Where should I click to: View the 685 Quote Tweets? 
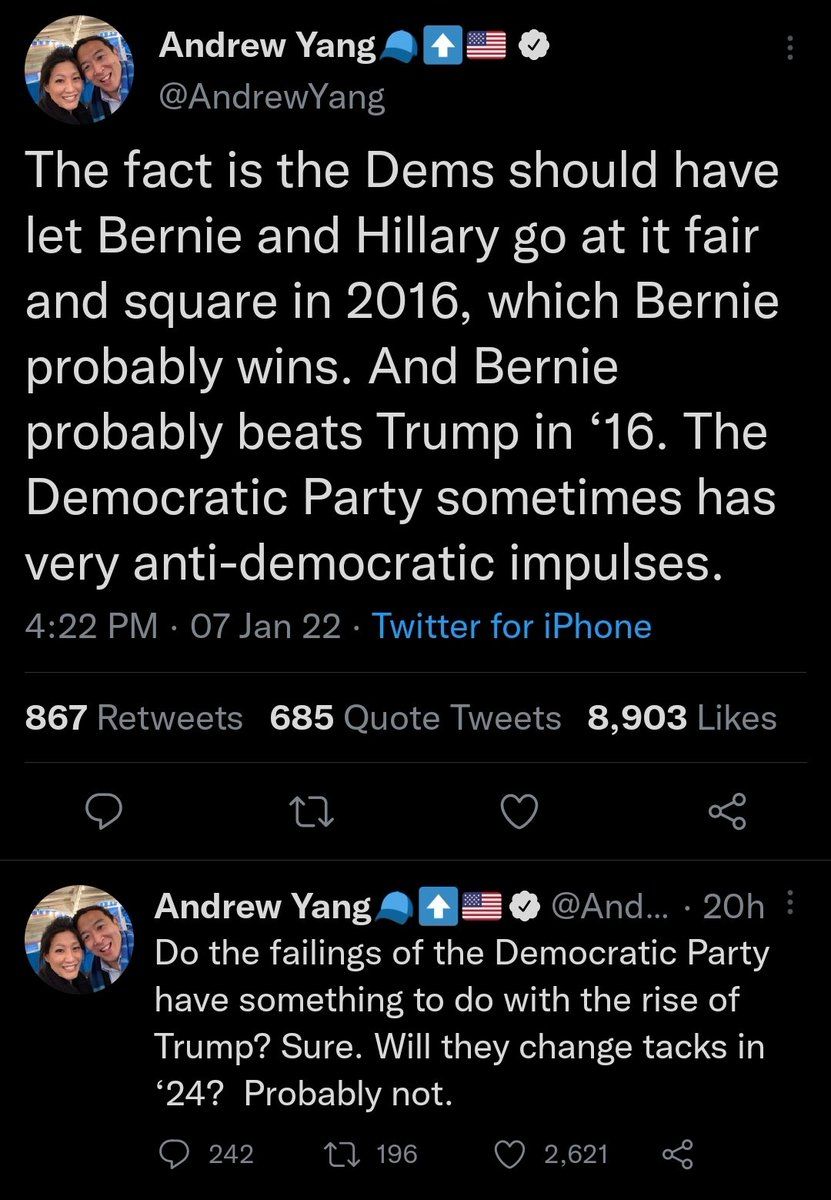coord(415,717)
